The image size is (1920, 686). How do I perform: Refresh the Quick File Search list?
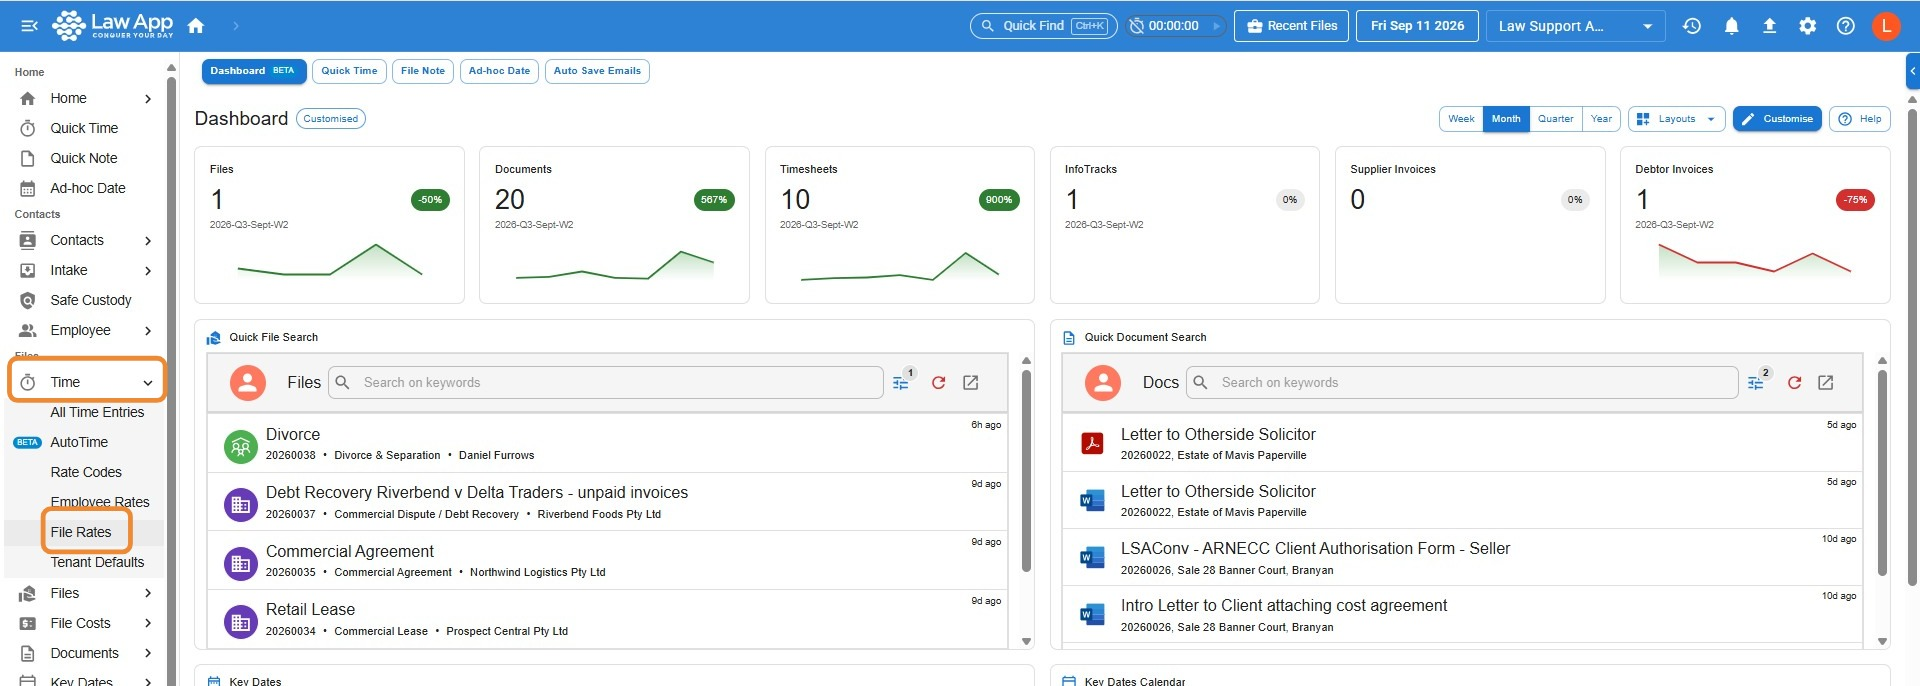pyautogui.click(x=938, y=383)
